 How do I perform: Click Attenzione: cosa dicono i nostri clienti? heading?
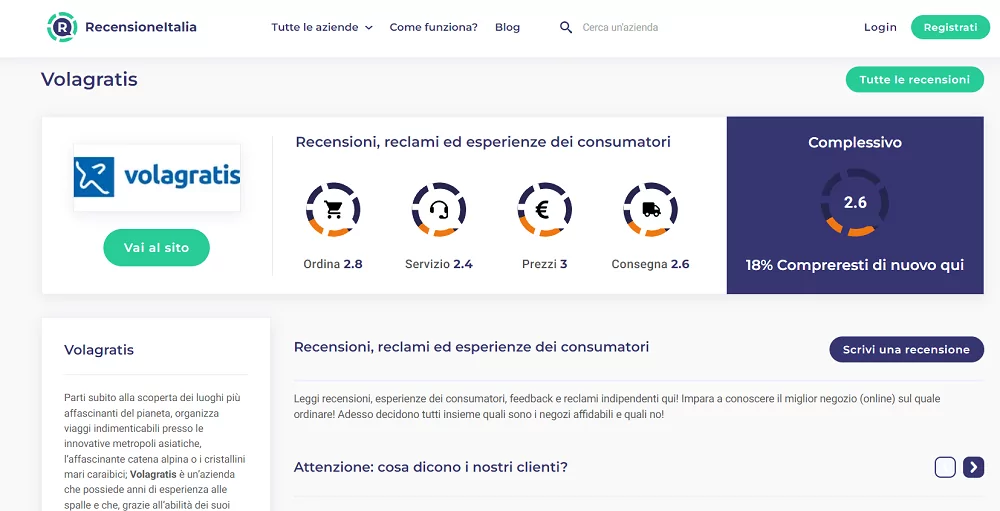tap(430, 467)
